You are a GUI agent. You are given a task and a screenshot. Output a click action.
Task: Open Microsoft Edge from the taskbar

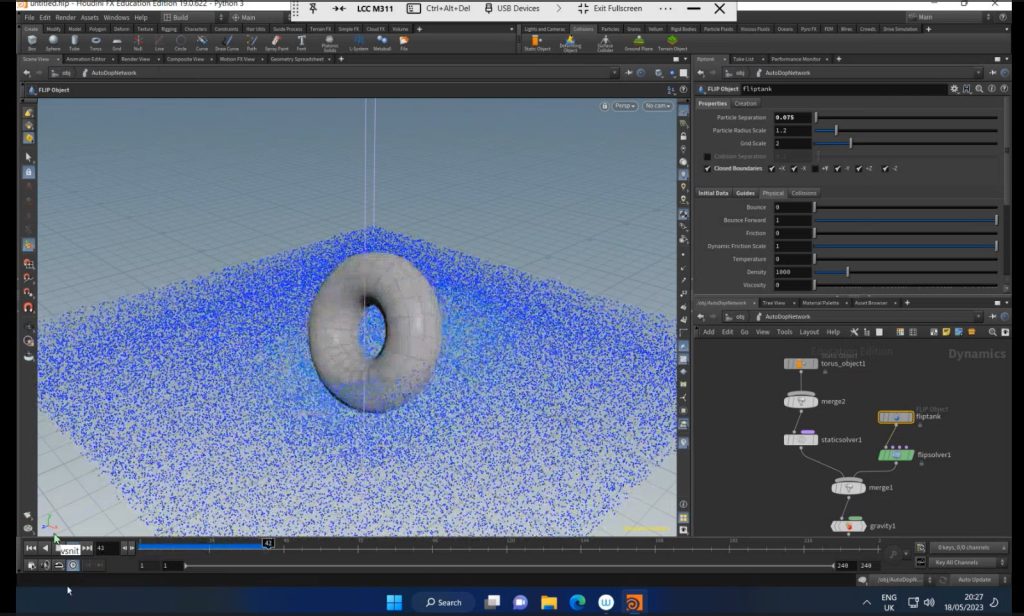pyautogui.click(x=577, y=602)
